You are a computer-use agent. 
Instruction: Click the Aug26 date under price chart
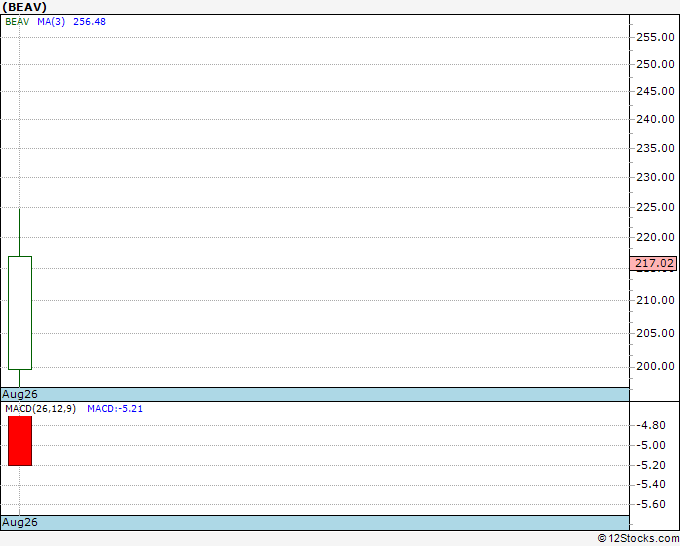pyautogui.click(x=20, y=394)
